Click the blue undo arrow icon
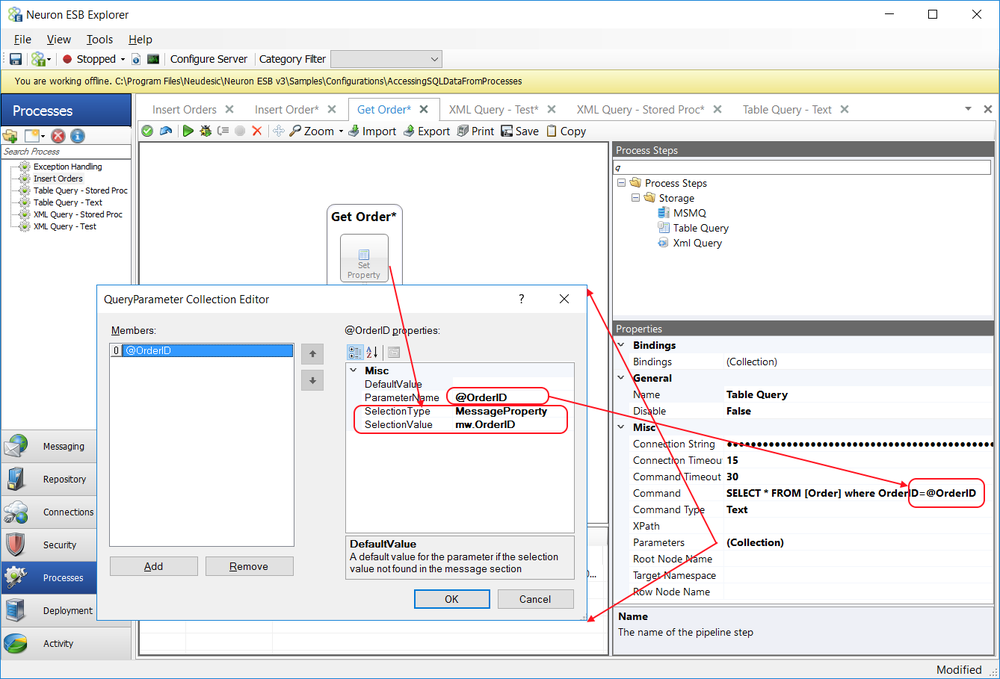1000x679 pixels. [166, 131]
